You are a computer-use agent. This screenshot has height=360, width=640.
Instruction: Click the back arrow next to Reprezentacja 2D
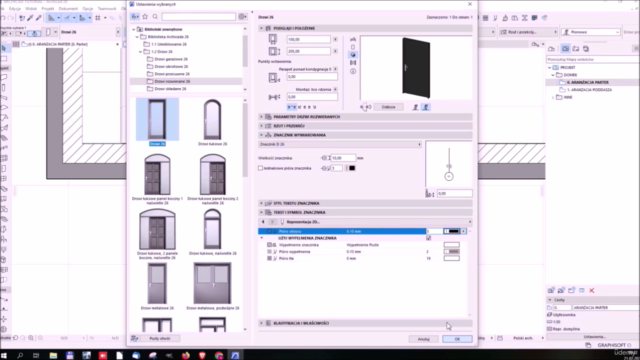pyautogui.click(x=263, y=222)
